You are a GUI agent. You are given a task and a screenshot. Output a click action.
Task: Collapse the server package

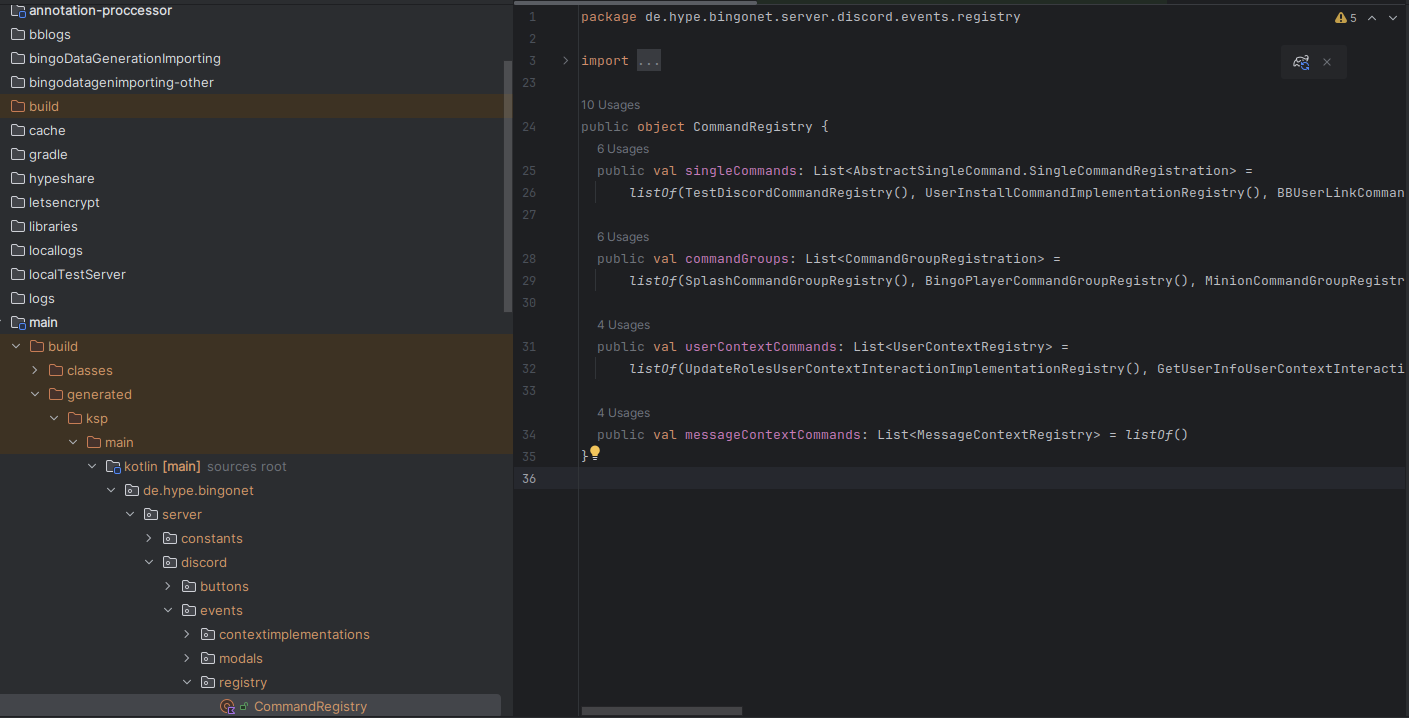(130, 514)
